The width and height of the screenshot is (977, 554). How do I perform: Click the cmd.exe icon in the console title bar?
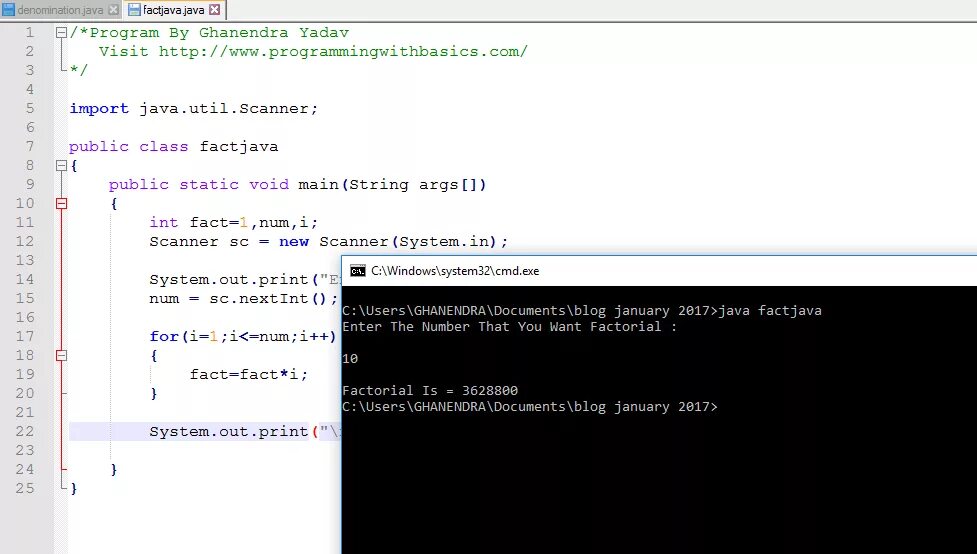tap(358, 270)
